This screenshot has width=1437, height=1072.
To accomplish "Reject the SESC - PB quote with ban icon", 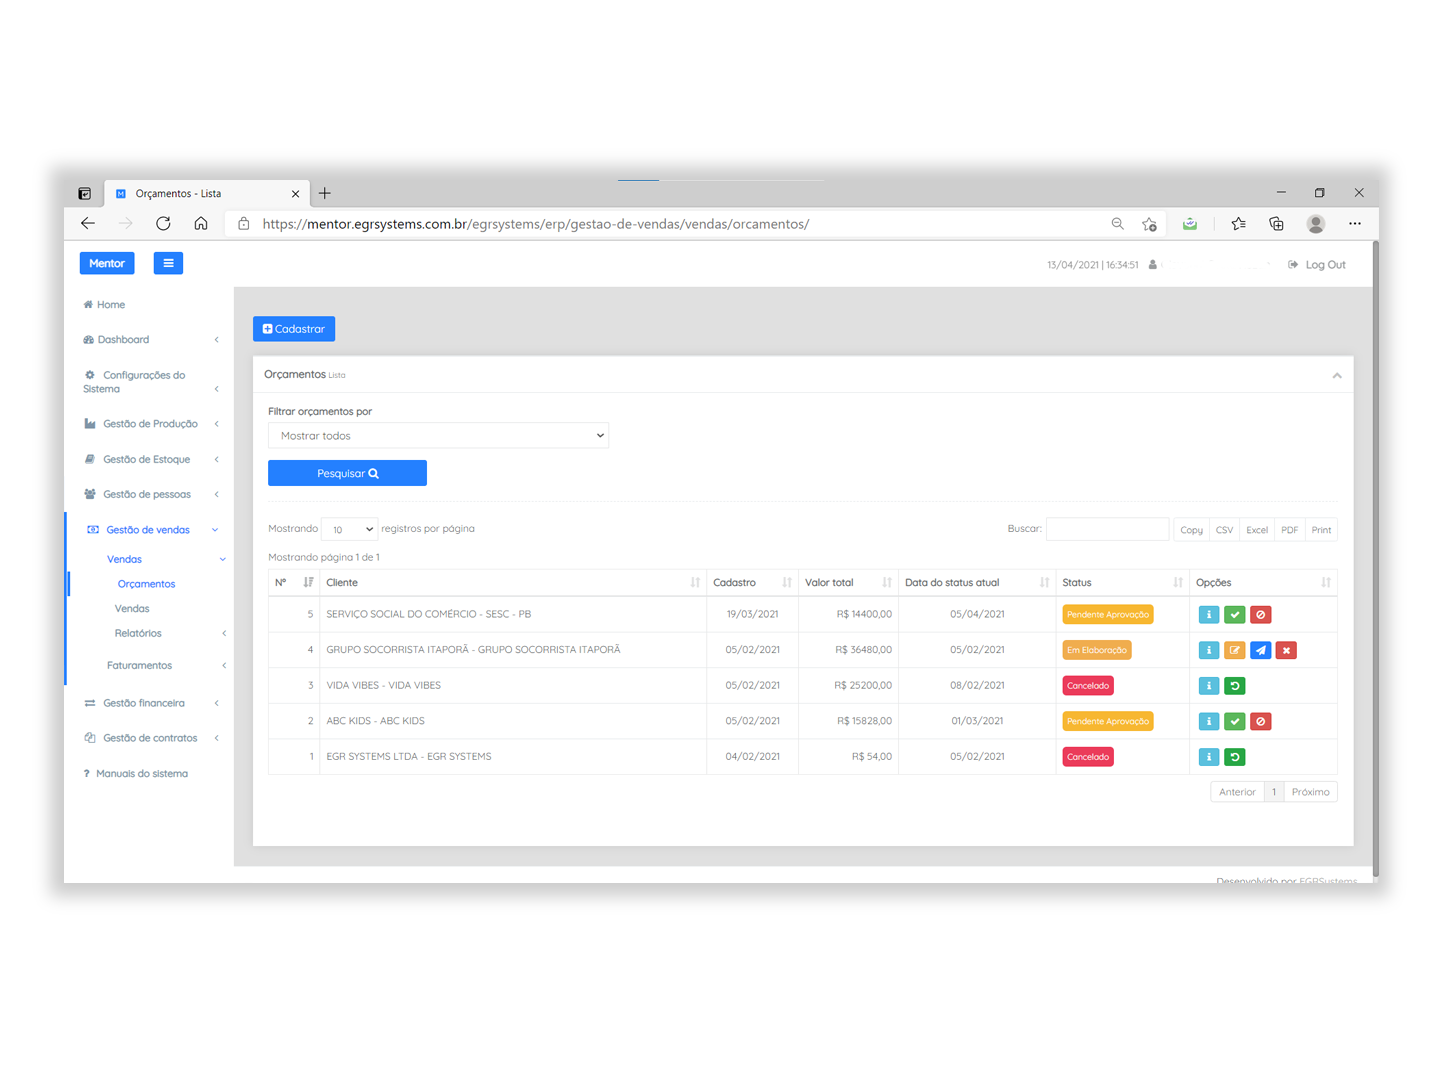I will coord(1260,615).
